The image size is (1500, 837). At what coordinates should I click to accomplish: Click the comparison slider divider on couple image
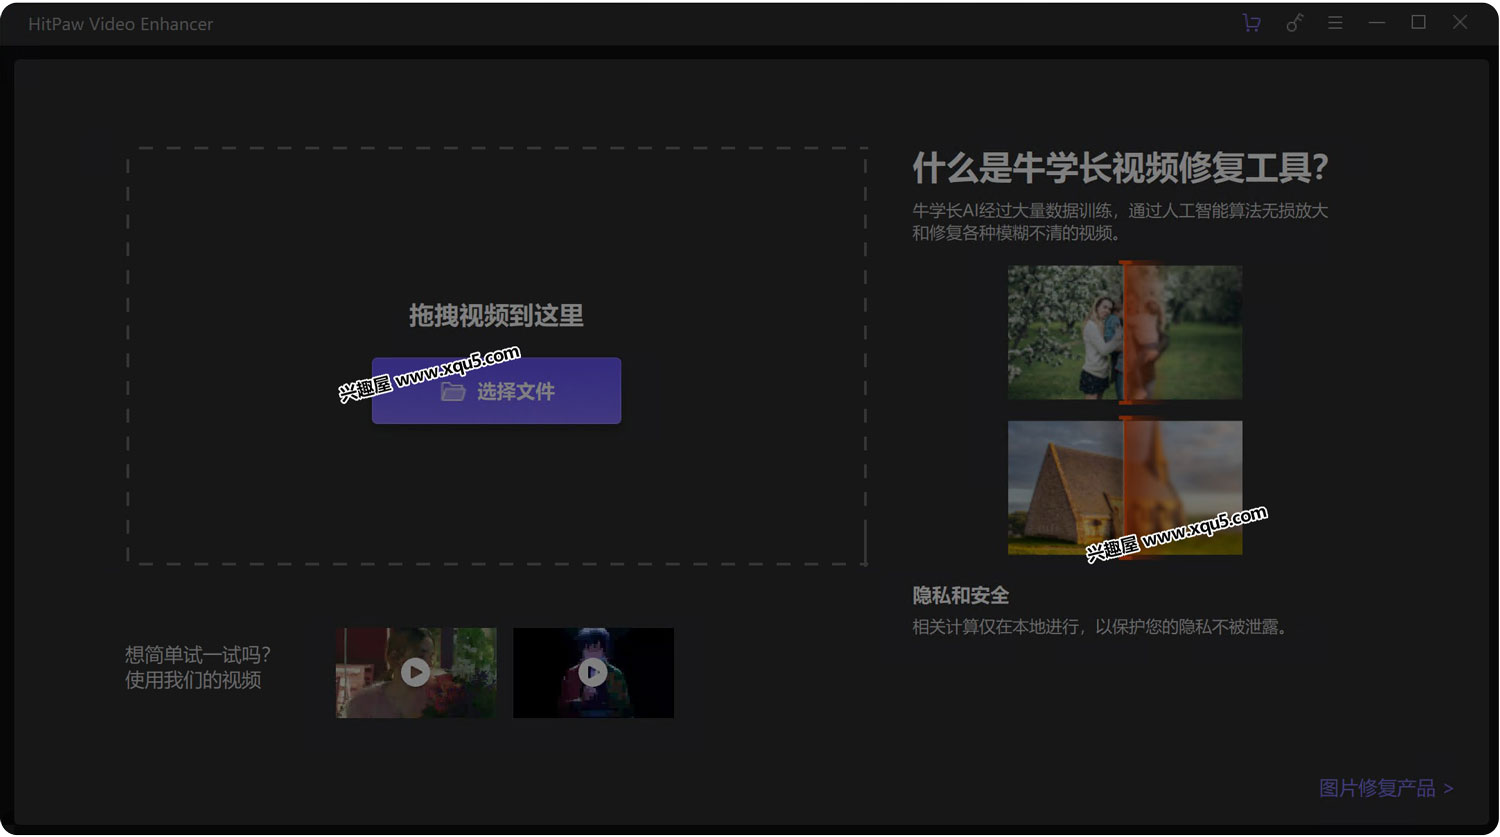[x=1125, y=332]
